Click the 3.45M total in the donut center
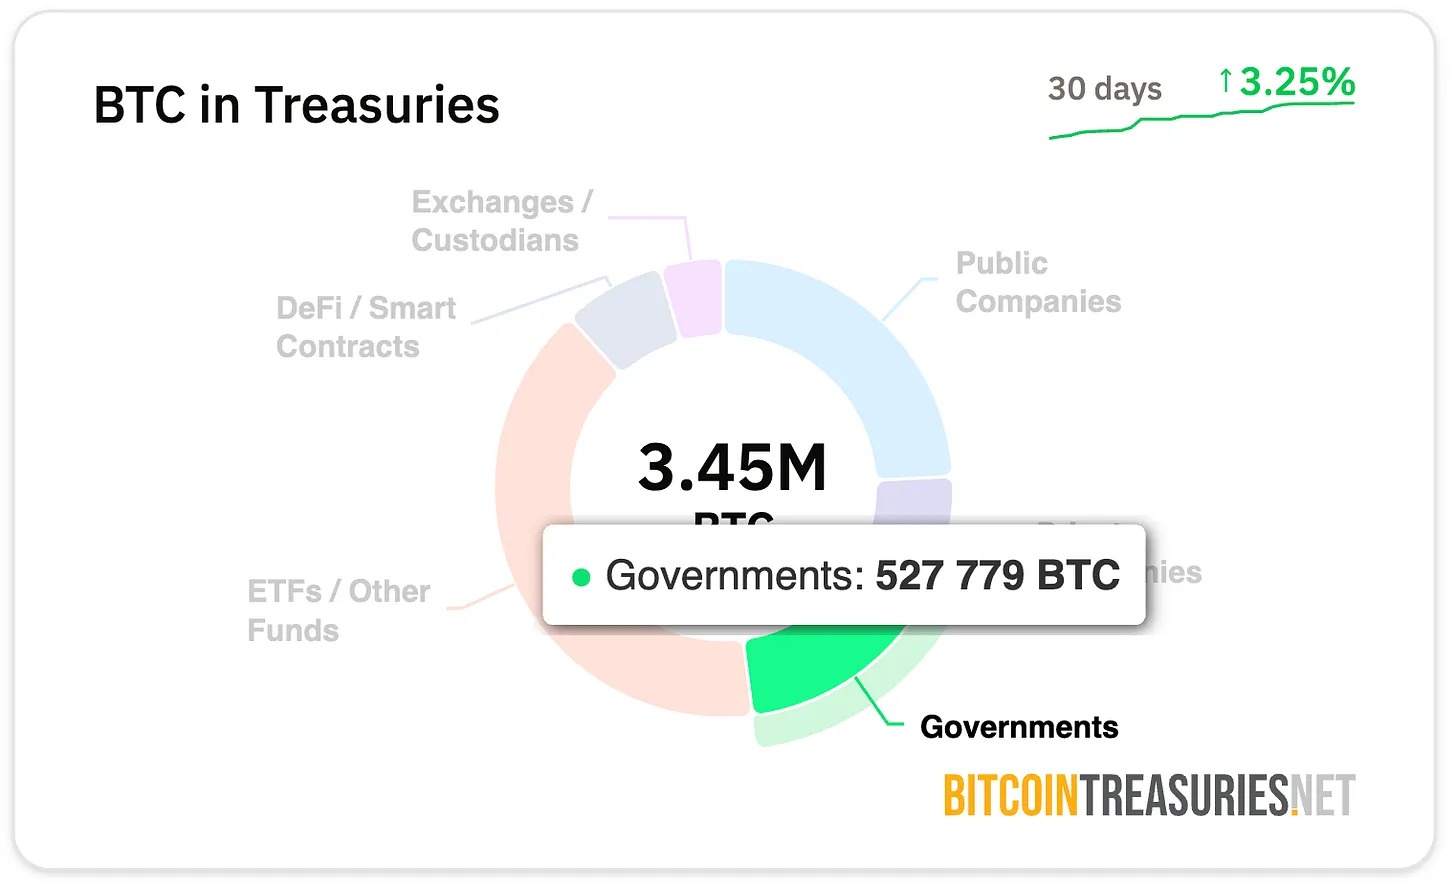 (733, 467)
